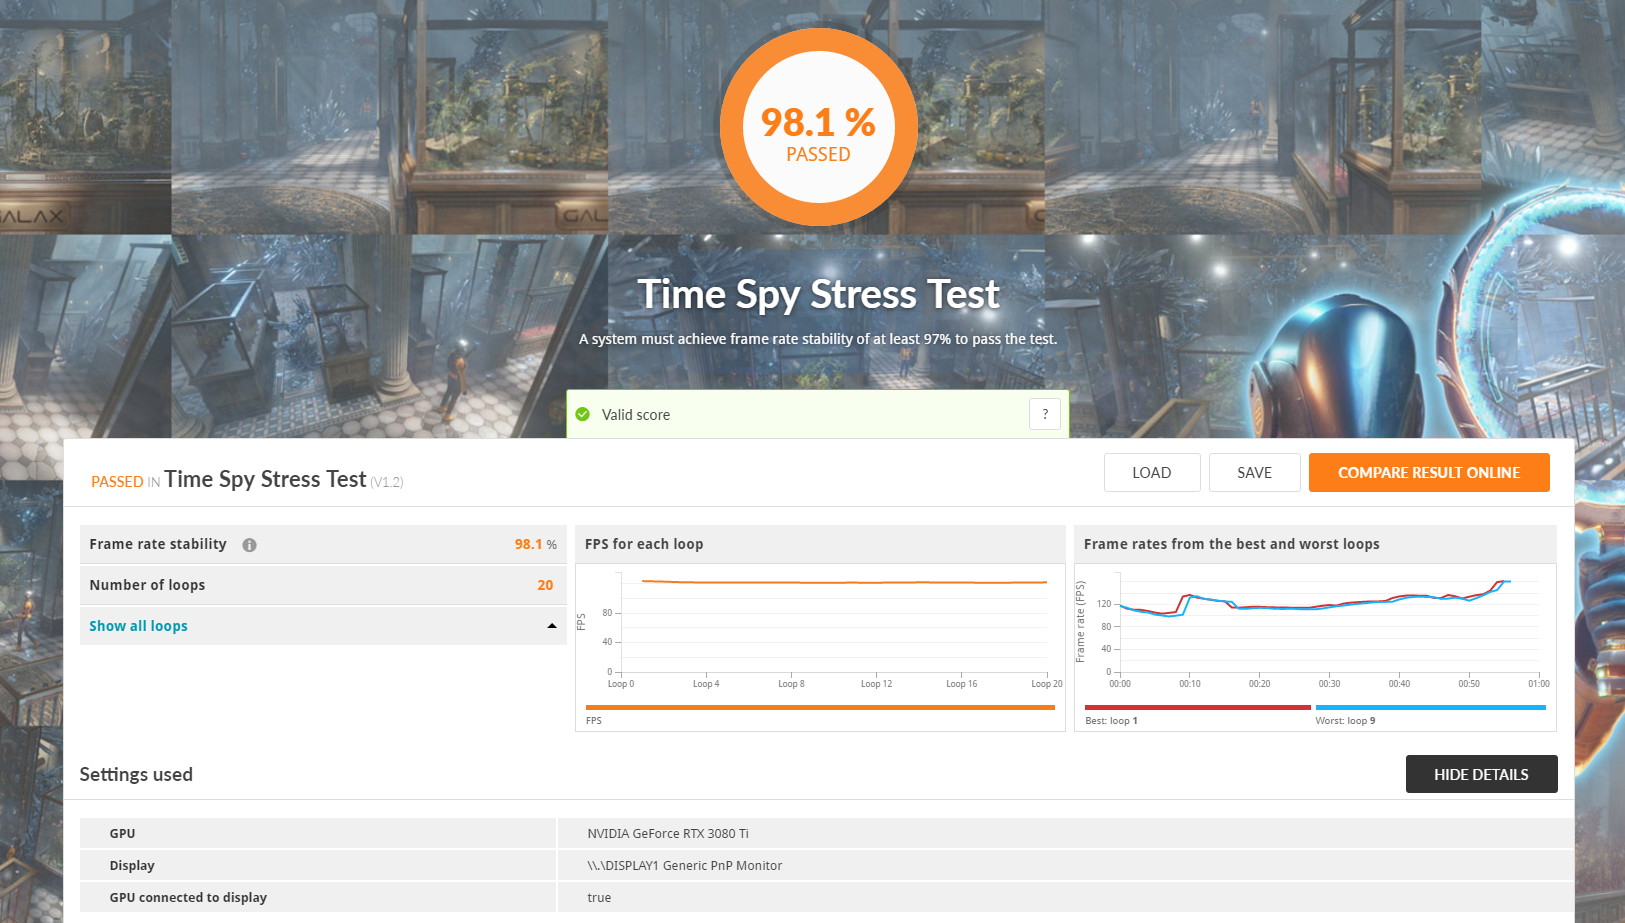1625x923 pixels.
Task: Click the Time Spy Stress Test title
Action: click(x=818, y=294)
